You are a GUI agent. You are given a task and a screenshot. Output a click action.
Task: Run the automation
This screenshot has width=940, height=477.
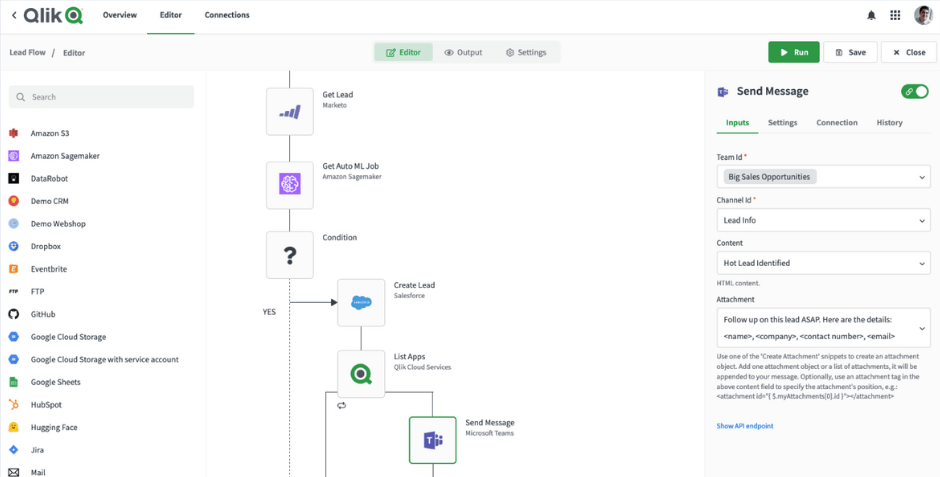point(794,52)
